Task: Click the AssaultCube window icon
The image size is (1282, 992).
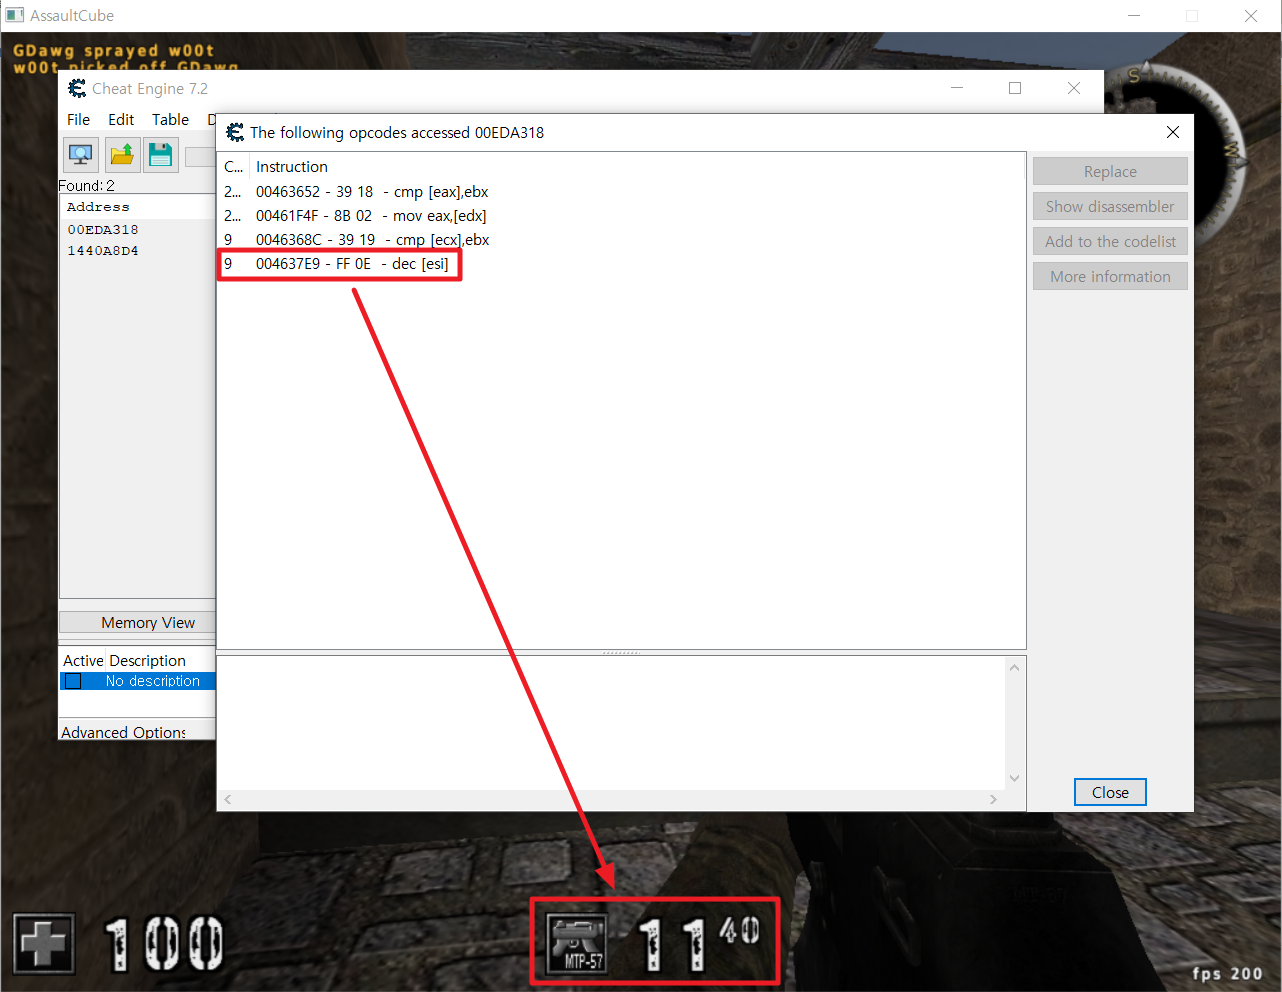Action: click(15, 15)
